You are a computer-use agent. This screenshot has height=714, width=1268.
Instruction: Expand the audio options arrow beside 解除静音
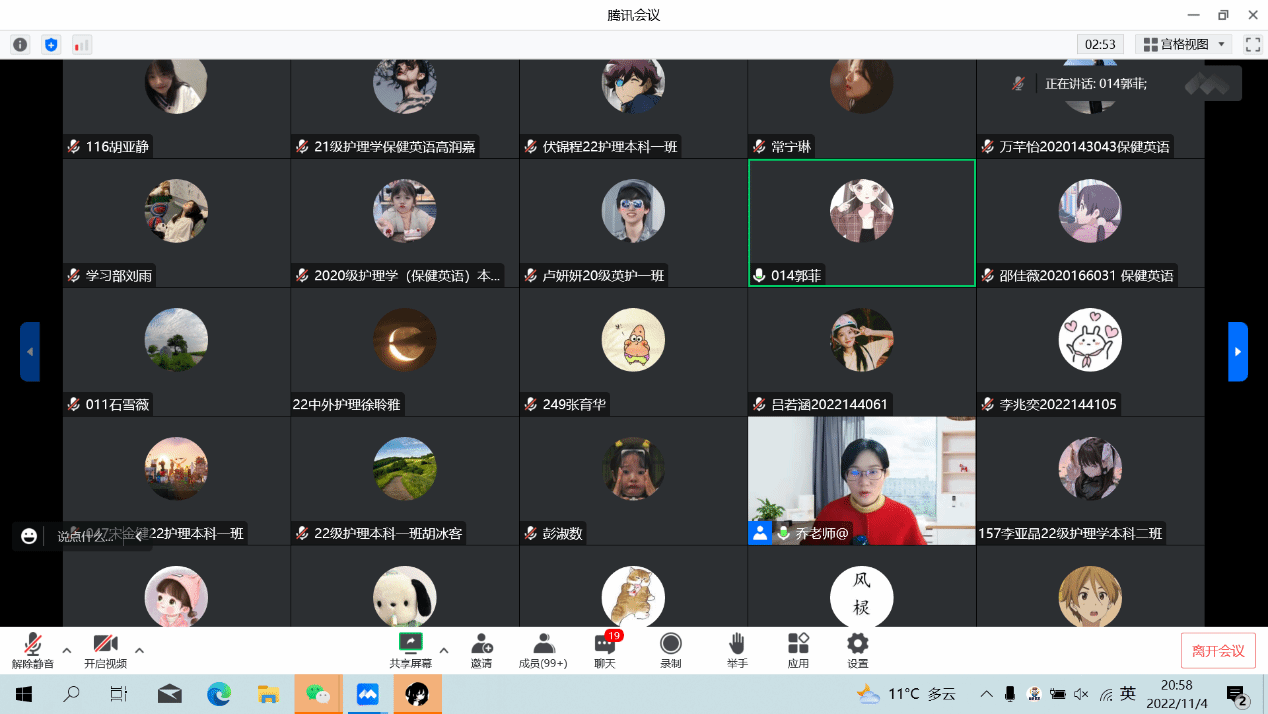point(67,650)
